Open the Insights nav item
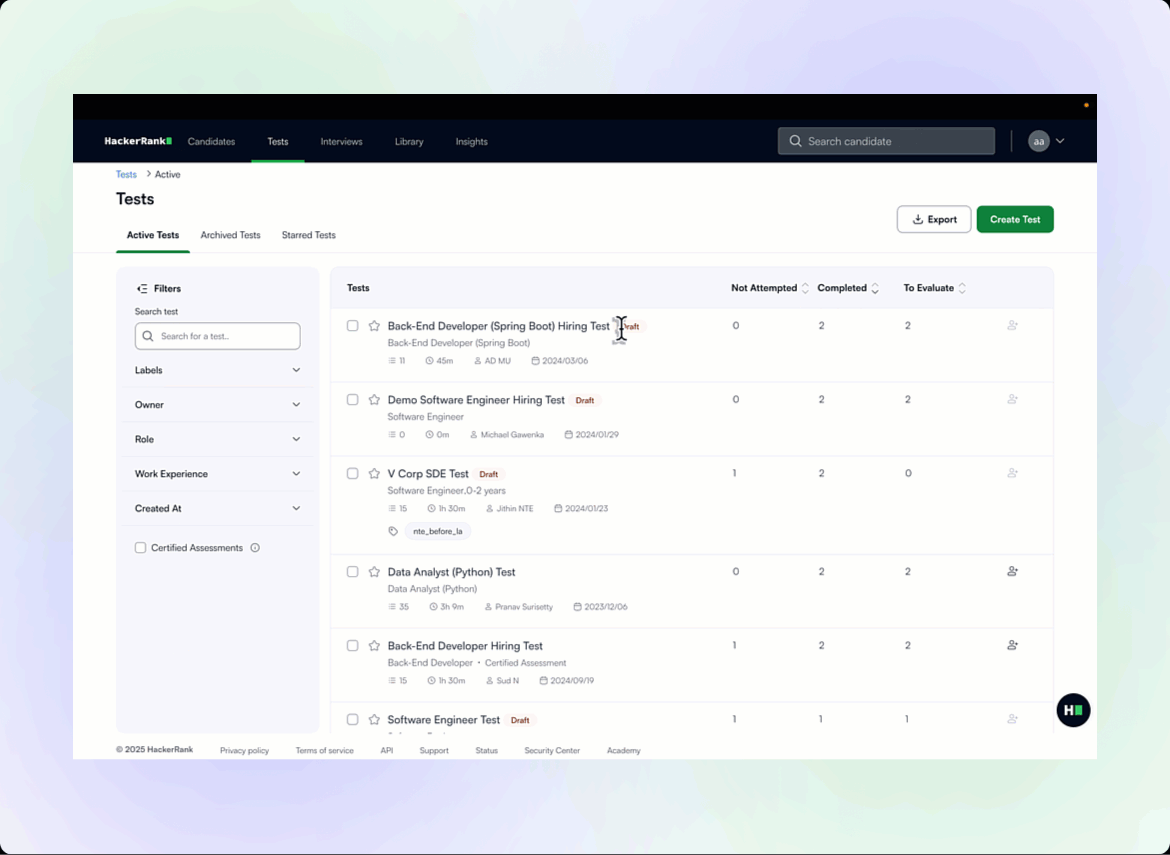 click(x=472, y=141)
